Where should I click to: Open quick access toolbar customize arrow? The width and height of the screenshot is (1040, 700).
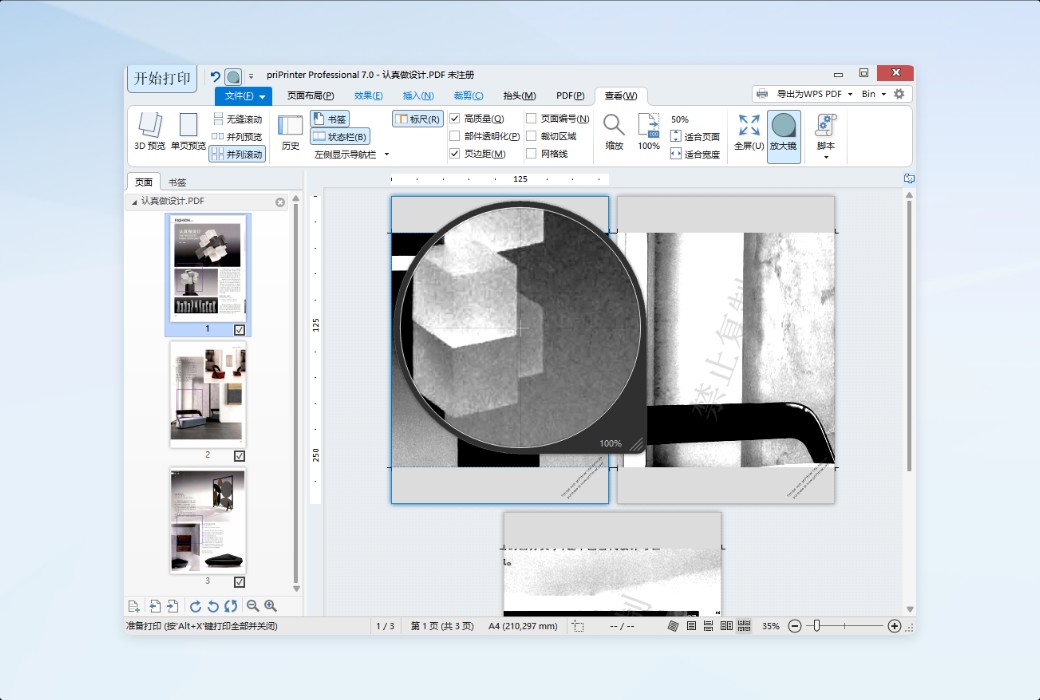251,76
